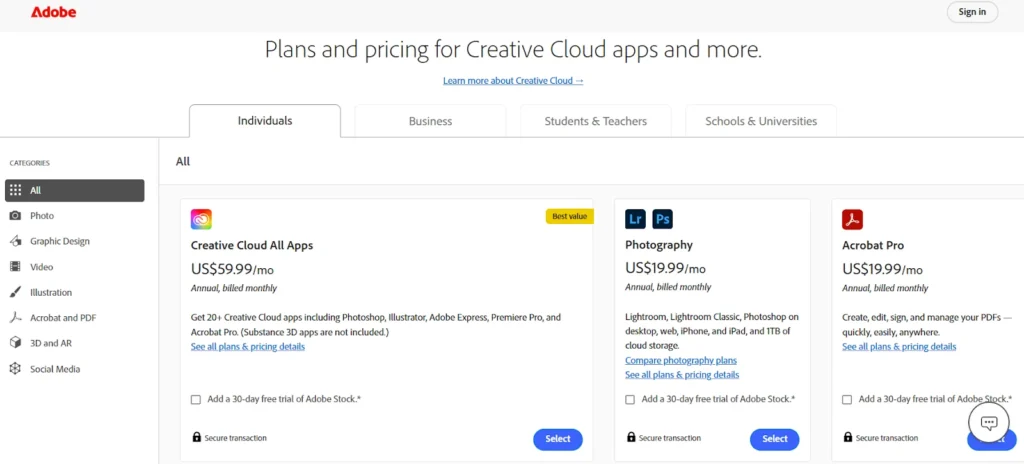
Task: Click the Acrobat Pro secure transaction lock
Action: (848, 437)
